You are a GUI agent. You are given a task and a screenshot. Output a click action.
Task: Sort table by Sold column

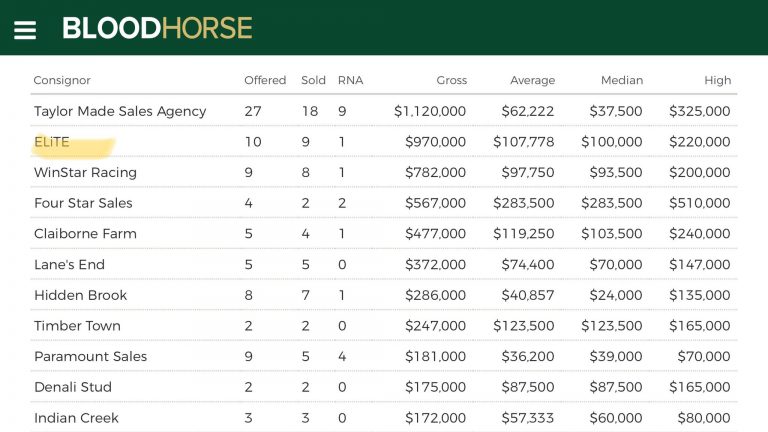(313, 80)
